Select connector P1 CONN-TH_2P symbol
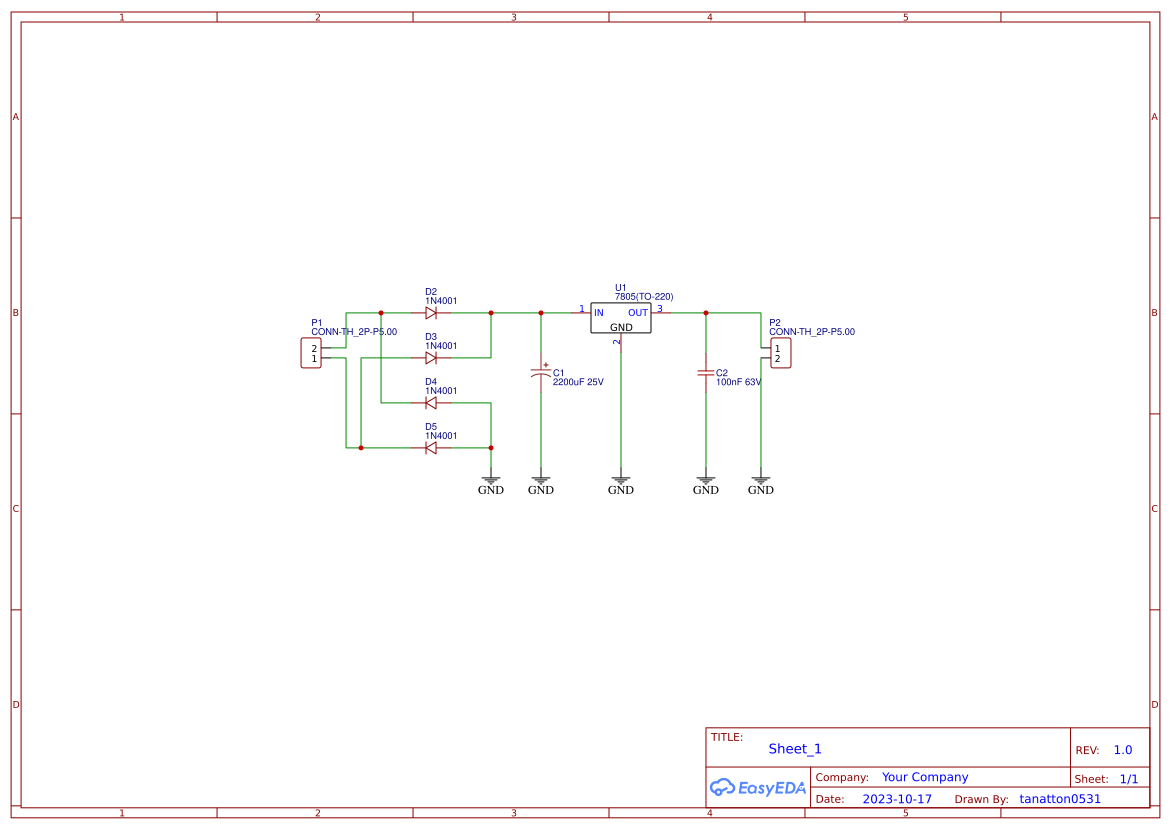Screen dimensions: 1172x829 [311, 353]
